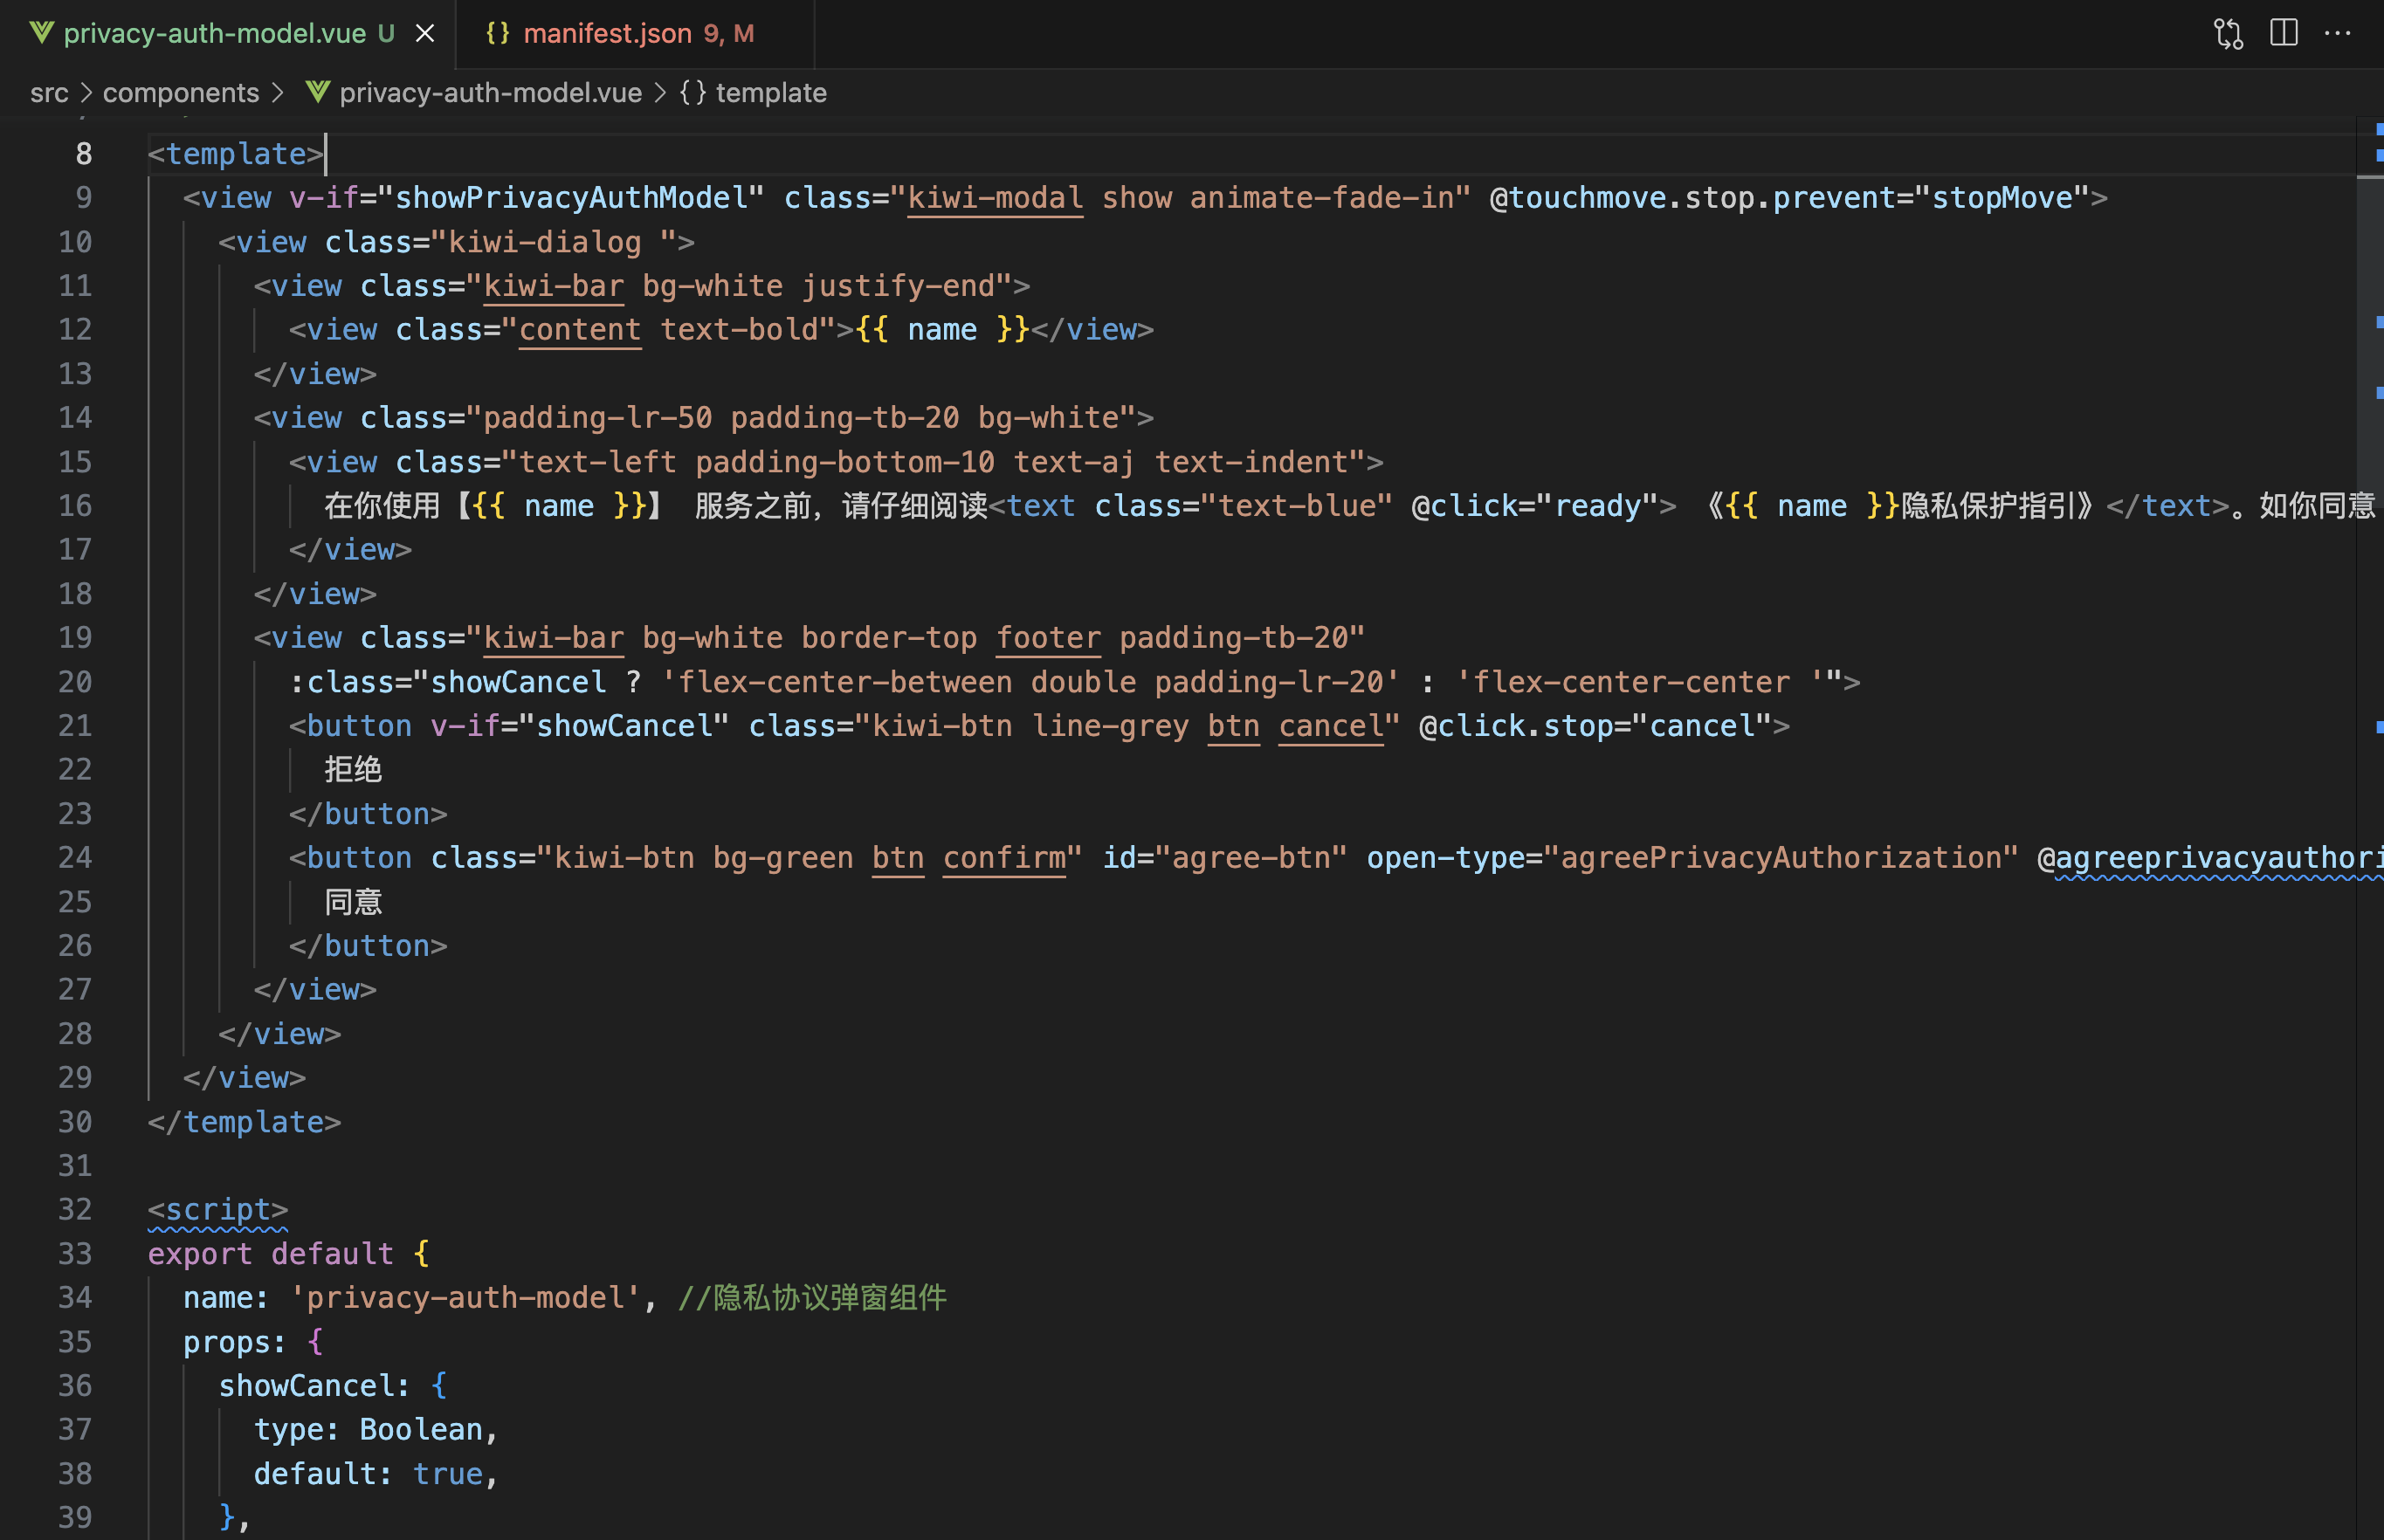The image size is (2384, 1540).
Task: Expand privacy-auth-model.vue breadcrumb file list
Action: click(490, 93)
